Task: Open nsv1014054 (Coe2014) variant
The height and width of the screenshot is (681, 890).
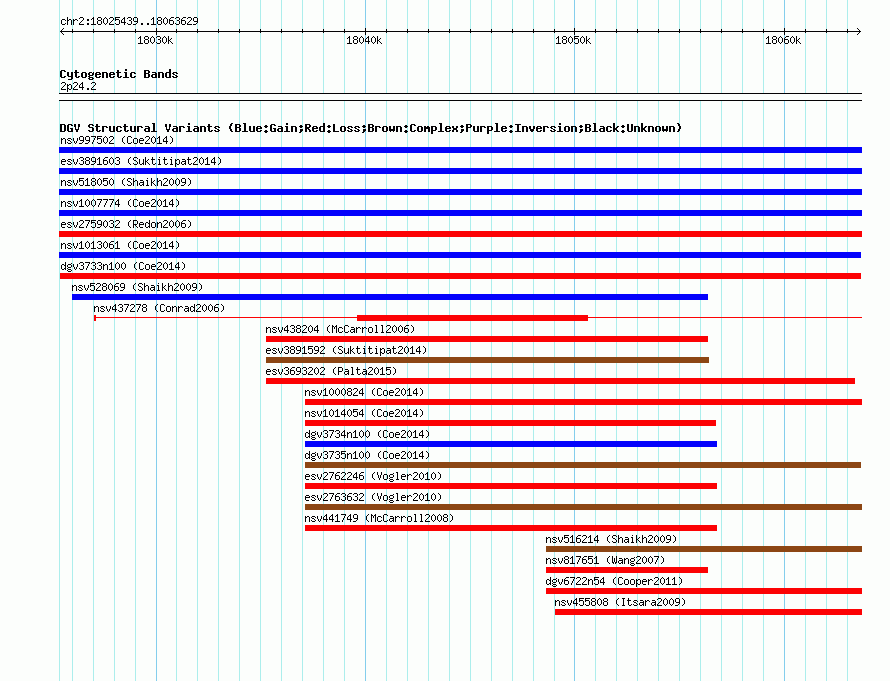Action: (x=364, y=413)
